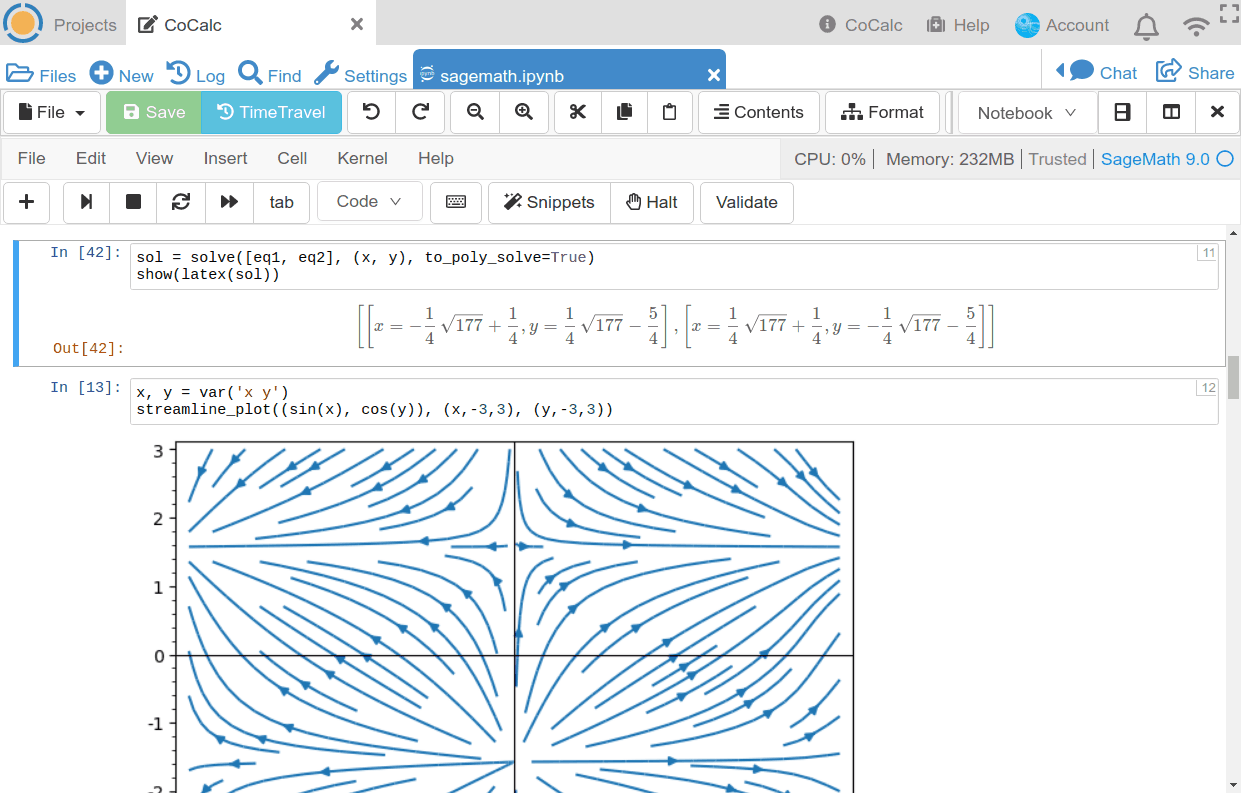1241x793 pixels.
Task: Open the Kernel menu
Action: [362, 158]
